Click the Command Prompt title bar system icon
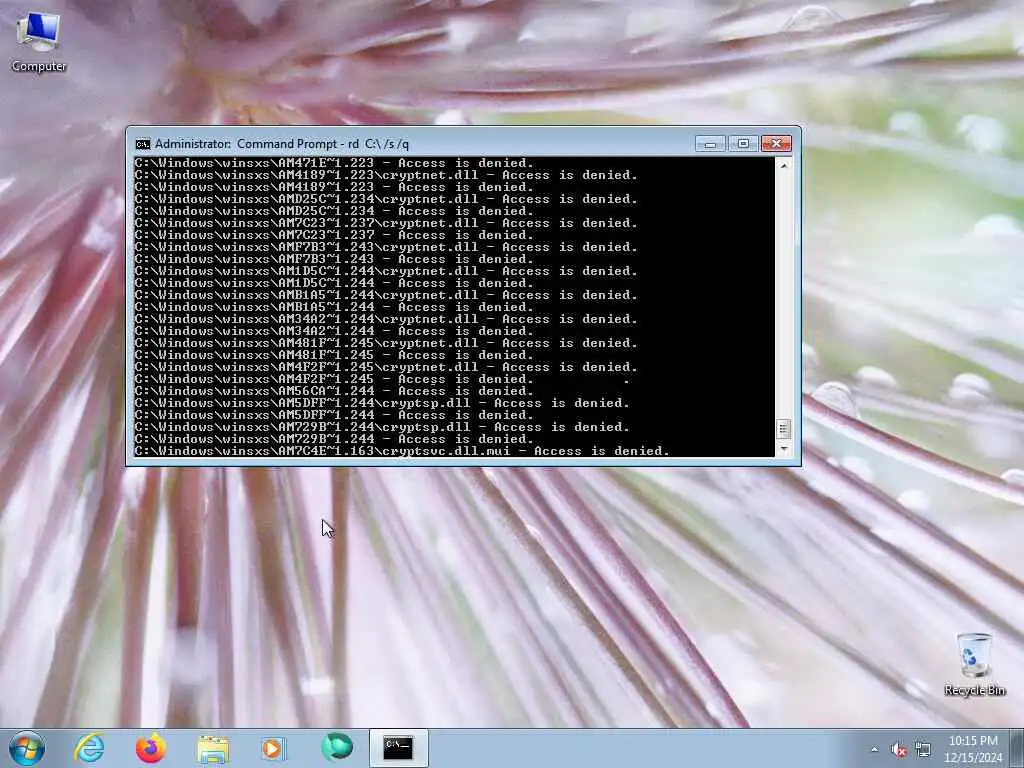 coord(142,144)
